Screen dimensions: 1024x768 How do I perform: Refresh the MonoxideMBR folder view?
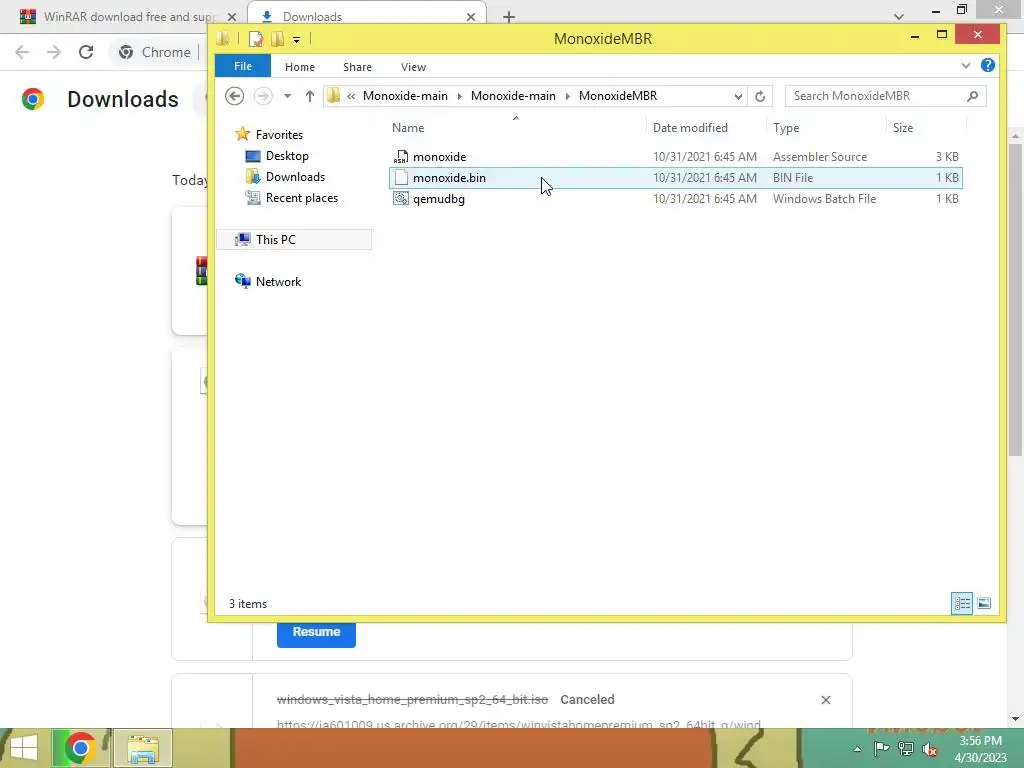pyautogui.click(x=760, y=97)
